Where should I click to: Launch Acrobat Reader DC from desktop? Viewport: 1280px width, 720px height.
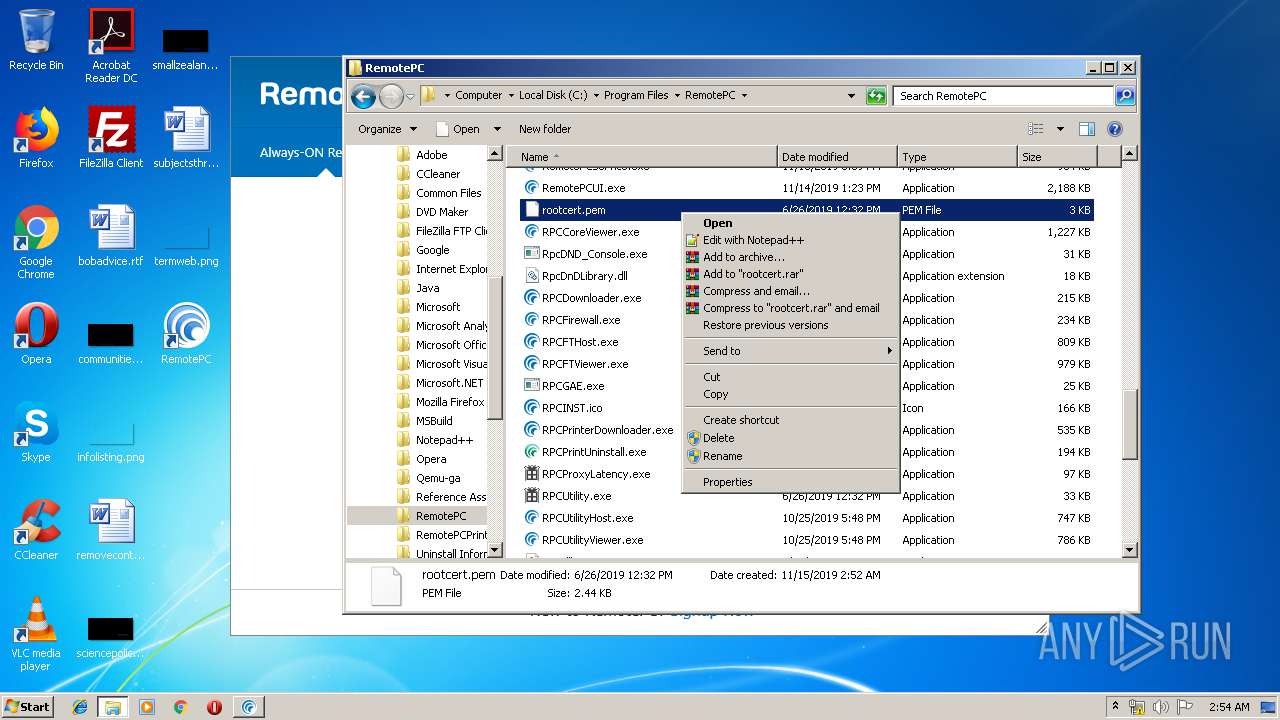pos(111,45)
